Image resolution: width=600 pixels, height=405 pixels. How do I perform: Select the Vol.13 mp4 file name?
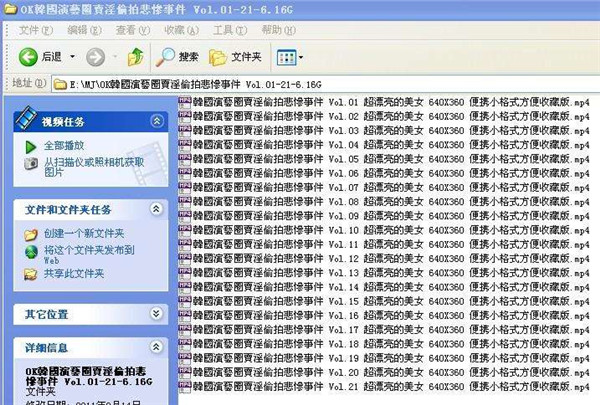click(391, 273)
